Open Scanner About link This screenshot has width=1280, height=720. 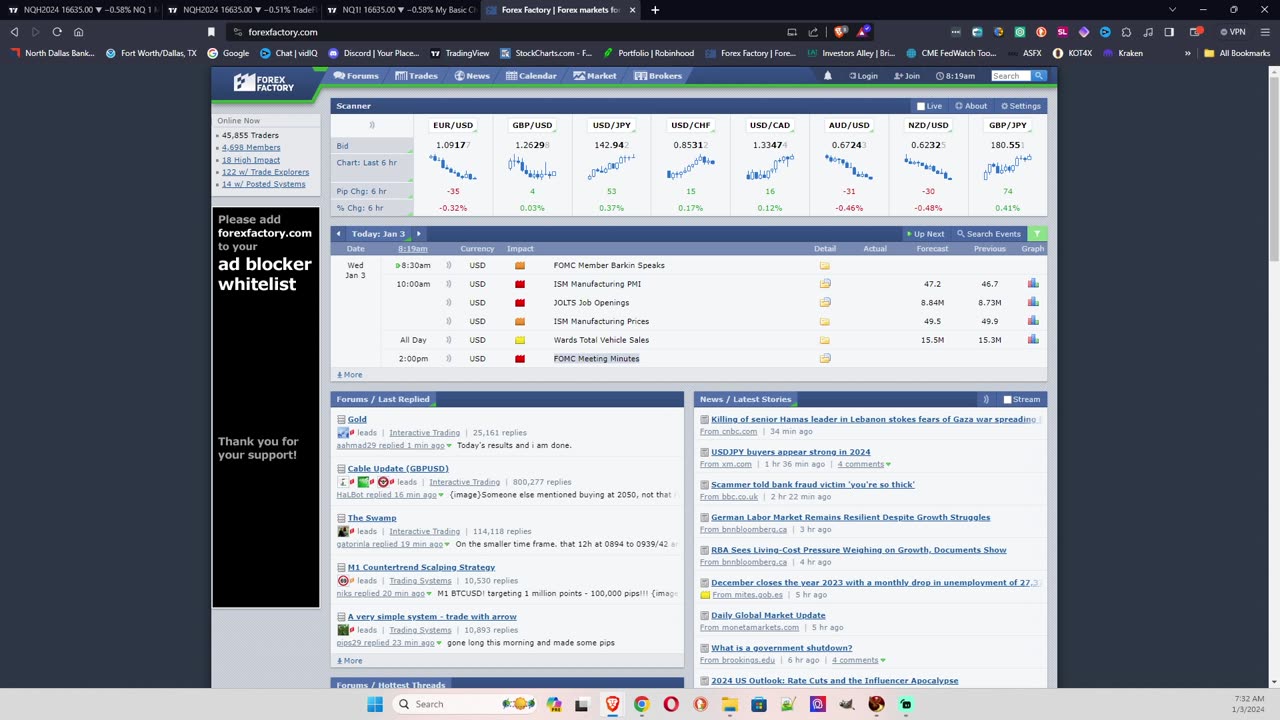click(x=971, y=106)
